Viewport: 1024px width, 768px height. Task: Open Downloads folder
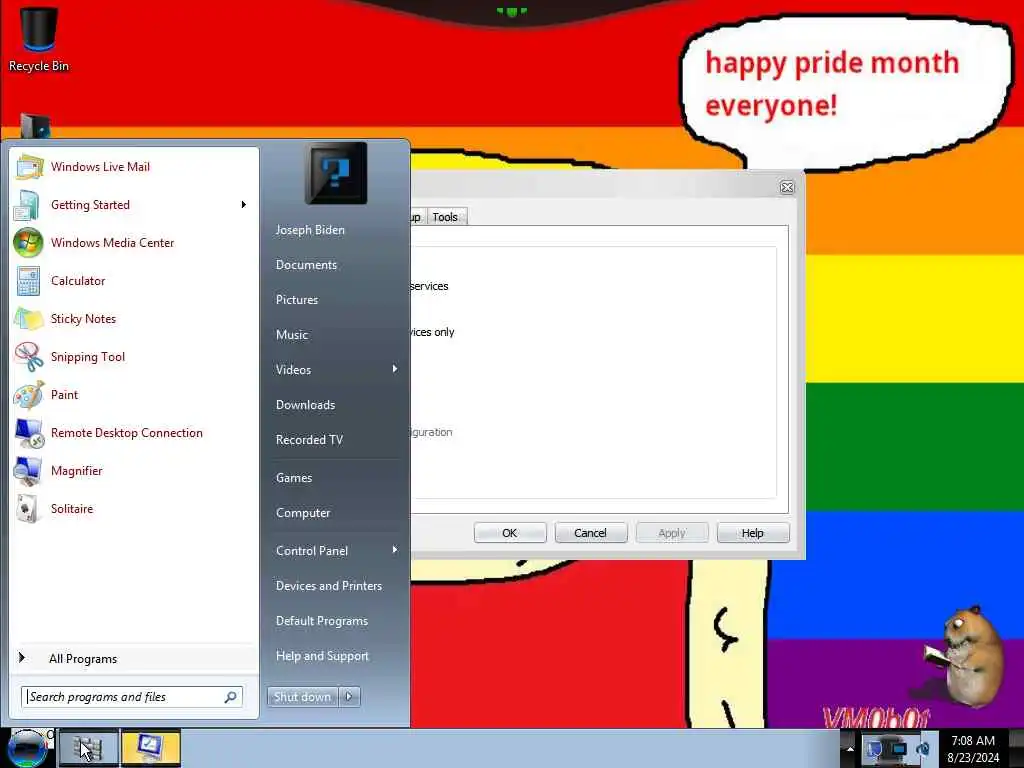(x=306, y=405)
